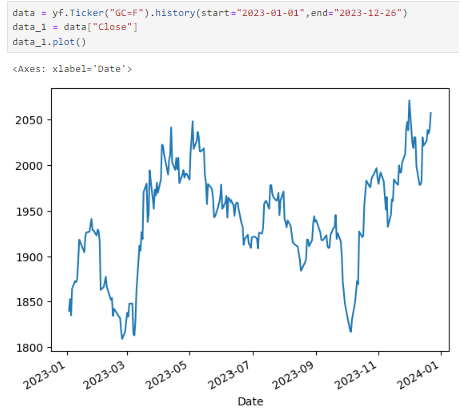
Task: Click the data_1.plot() code line
Action: pos(49,42)
